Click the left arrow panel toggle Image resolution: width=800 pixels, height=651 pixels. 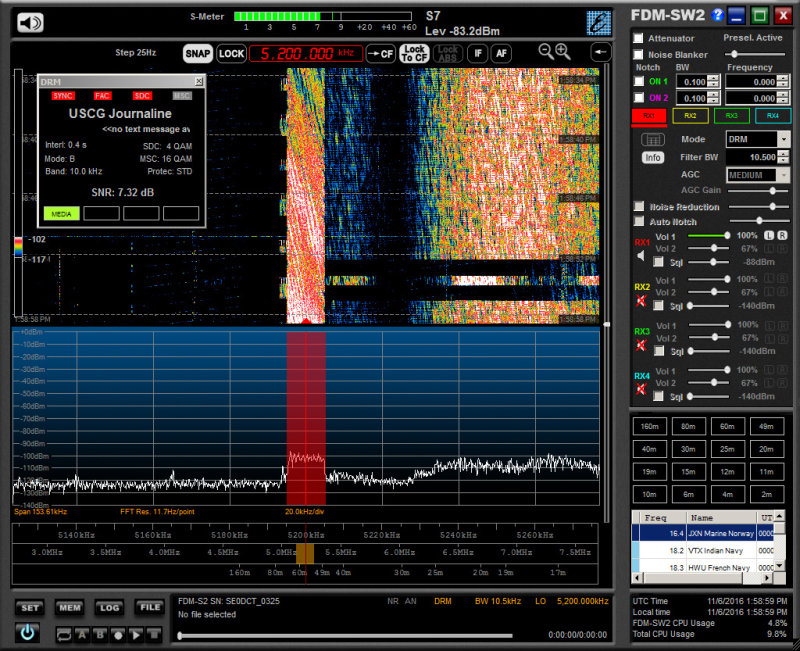coord(601,52)
